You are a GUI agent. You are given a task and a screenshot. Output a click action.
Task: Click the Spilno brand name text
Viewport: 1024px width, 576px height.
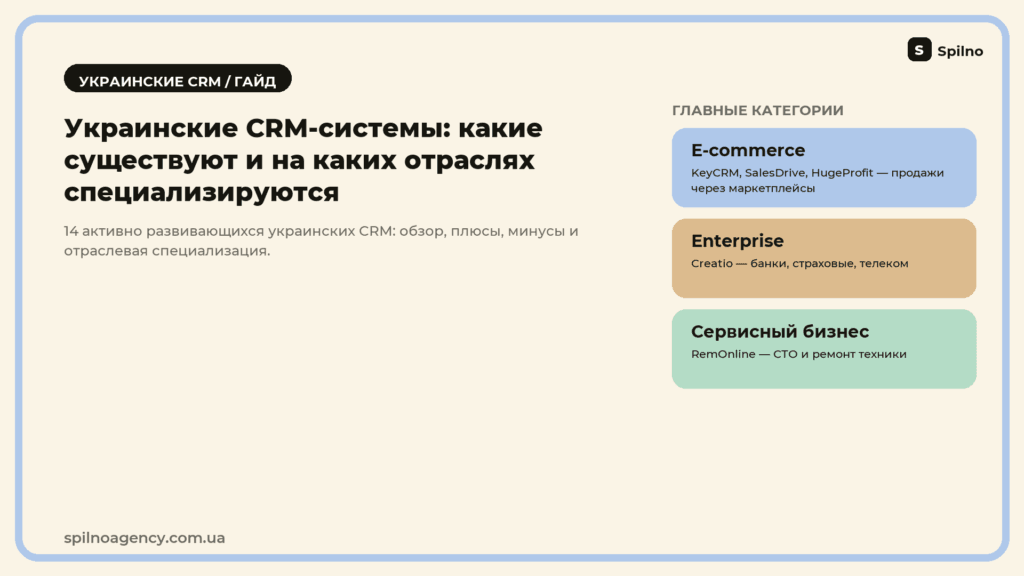[x=960, y=51]
